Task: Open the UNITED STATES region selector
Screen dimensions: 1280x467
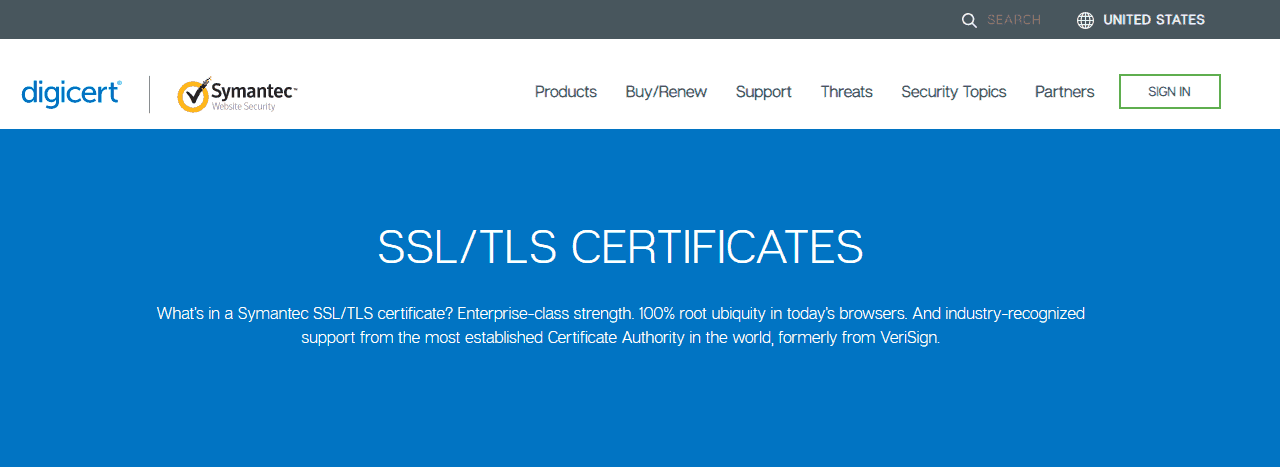Action: click(x=1154, y=20)
